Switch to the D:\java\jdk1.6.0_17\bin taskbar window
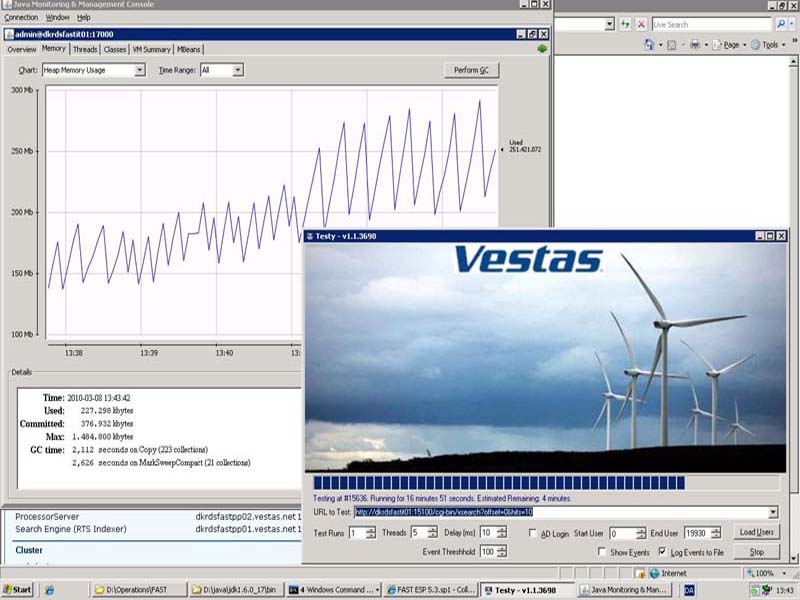Image resolution: width=800 pixels, height=600 pixels. [237, 590]
